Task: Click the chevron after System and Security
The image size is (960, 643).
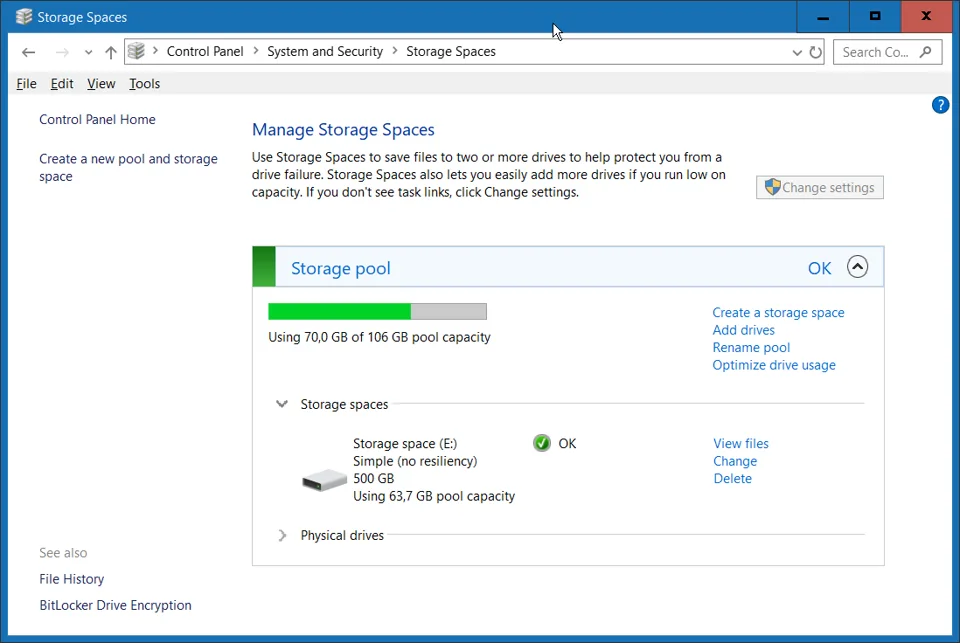Action: coord(394,51)
